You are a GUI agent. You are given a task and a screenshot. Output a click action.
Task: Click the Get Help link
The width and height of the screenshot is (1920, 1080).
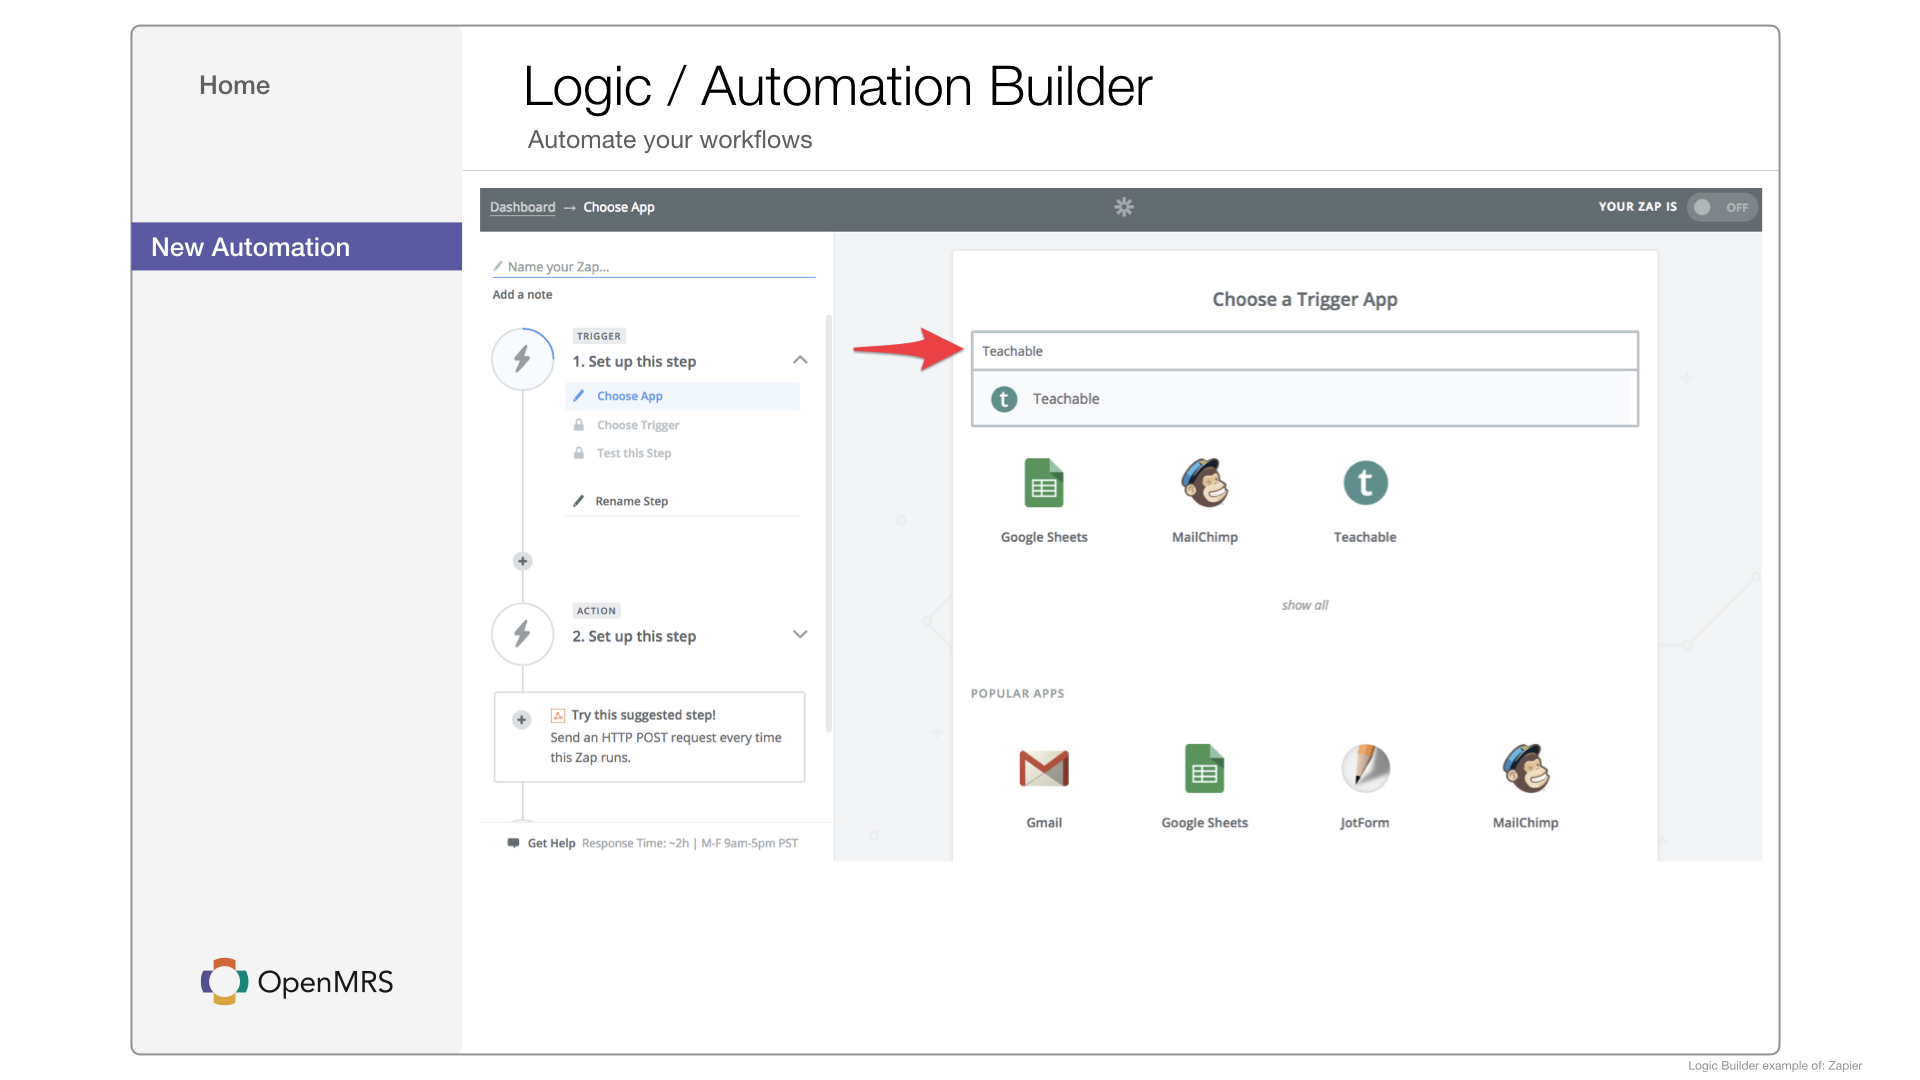pos(551,843)
